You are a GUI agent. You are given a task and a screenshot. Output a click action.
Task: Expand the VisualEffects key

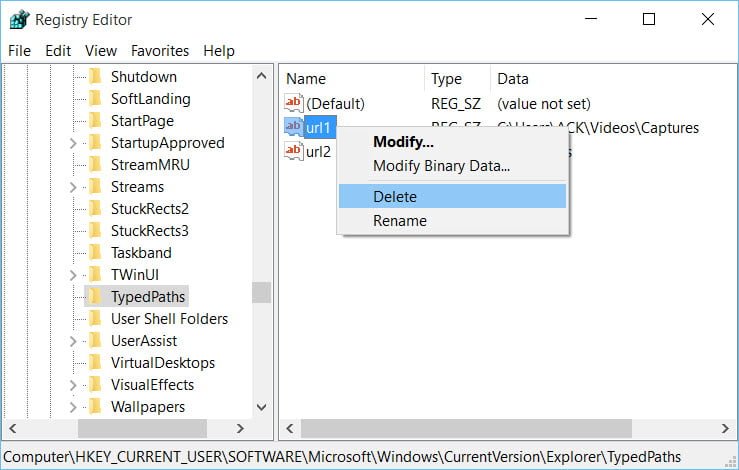pos(73,385)
